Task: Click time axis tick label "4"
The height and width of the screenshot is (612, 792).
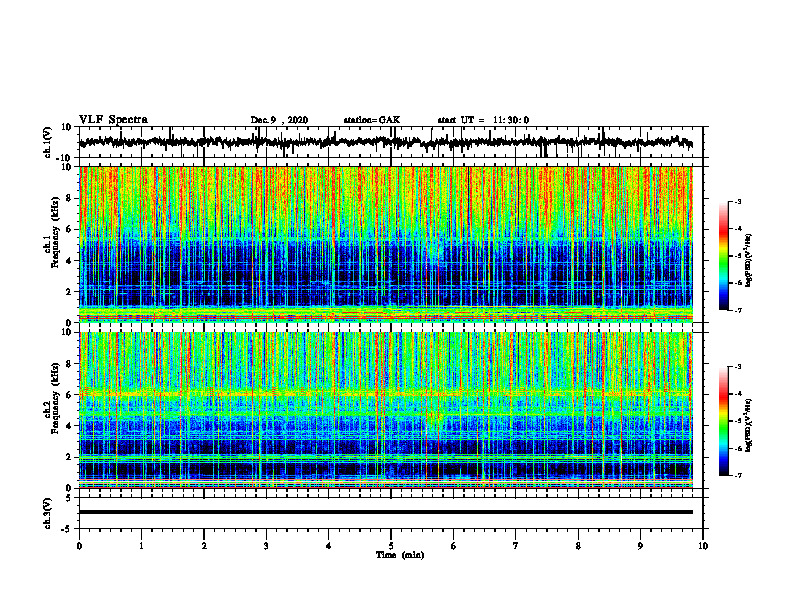Action: [x=329, y=546]
